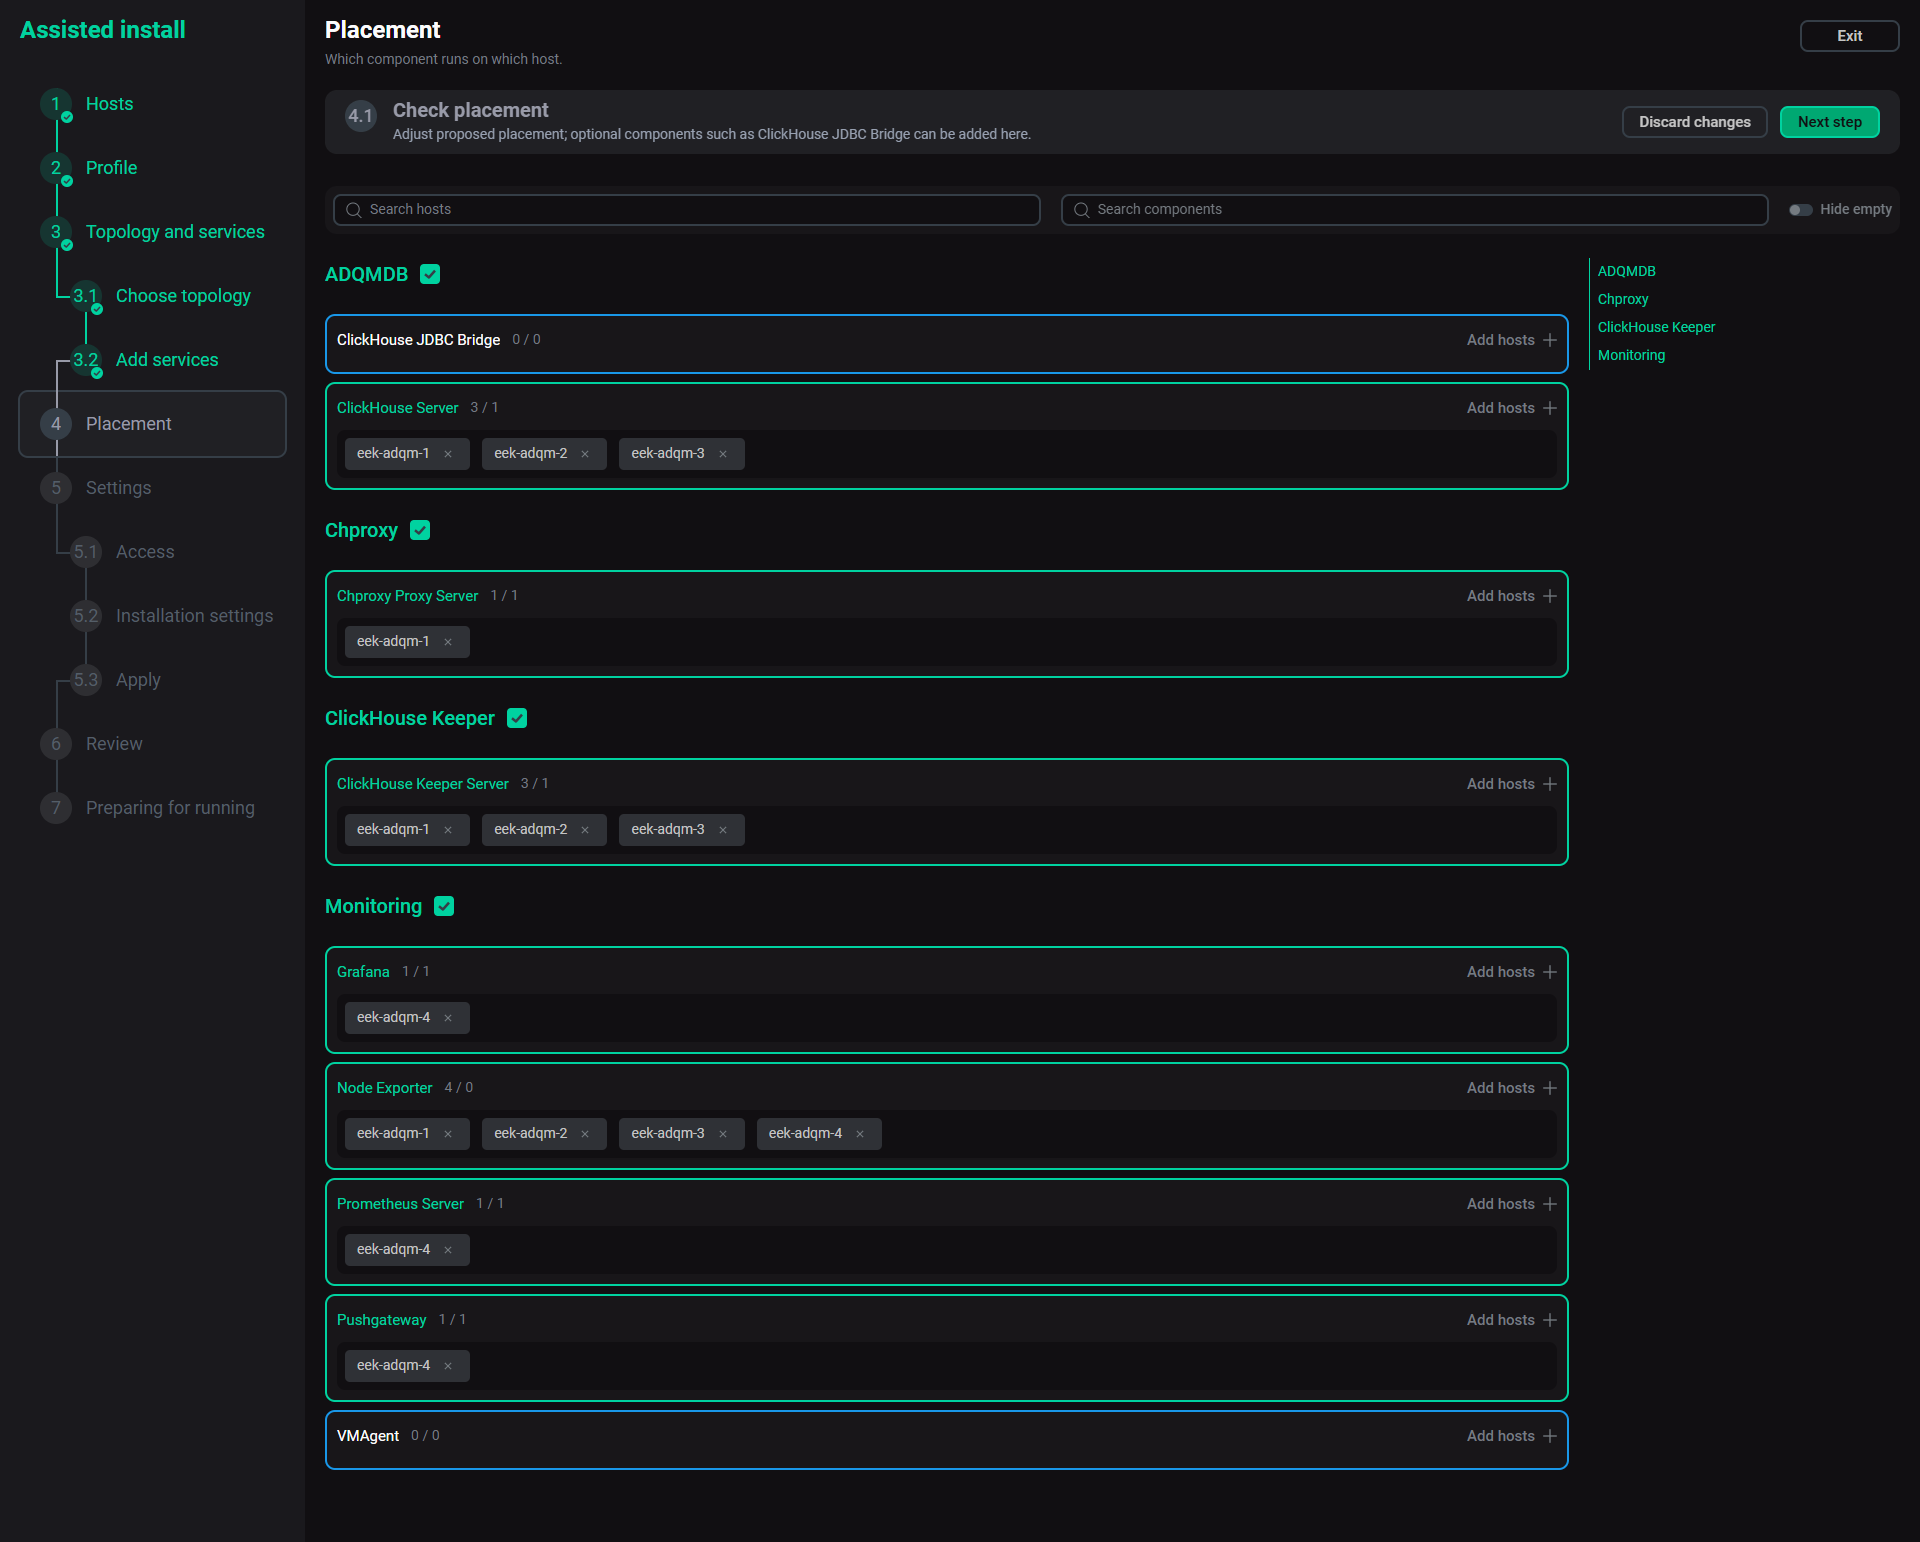Focus the Search hosts field
Screen dimensions: 1920x1542
[x=686, y=210]
